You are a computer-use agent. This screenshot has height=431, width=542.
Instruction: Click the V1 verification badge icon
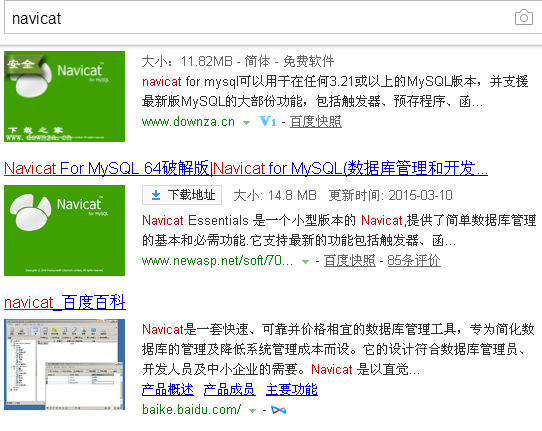[268, 122]
